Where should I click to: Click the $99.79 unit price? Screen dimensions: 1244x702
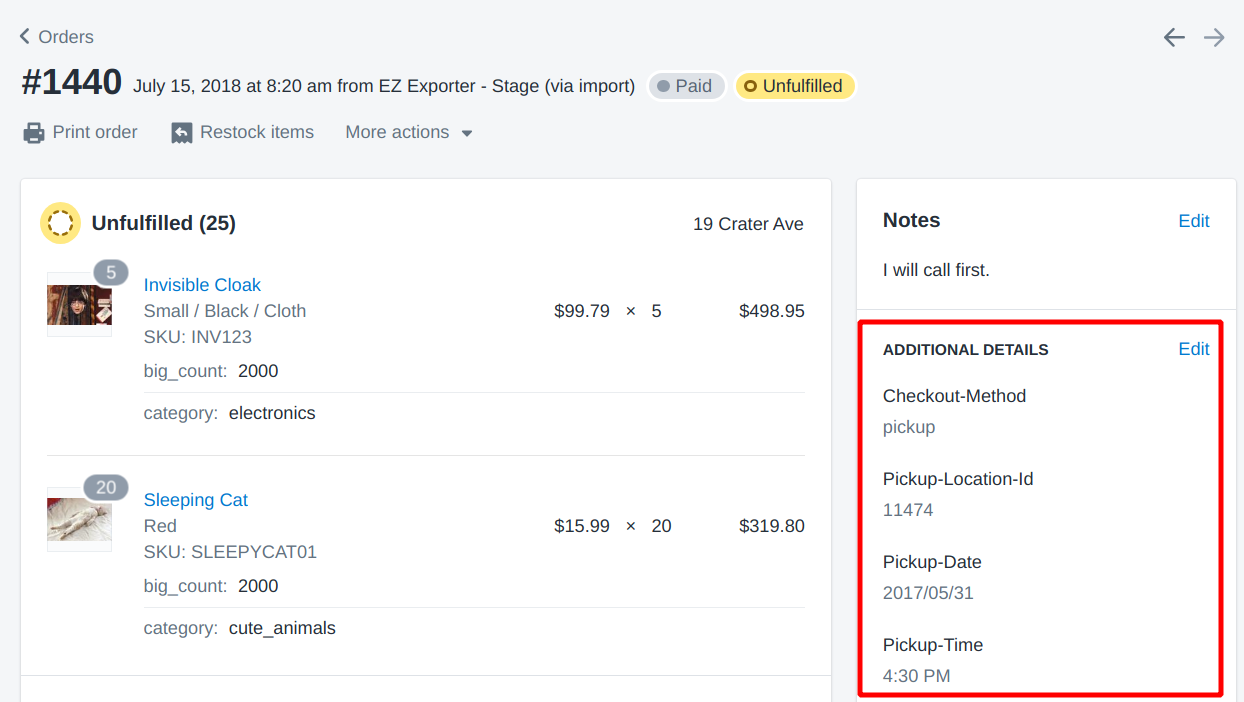tap(582, 311)
